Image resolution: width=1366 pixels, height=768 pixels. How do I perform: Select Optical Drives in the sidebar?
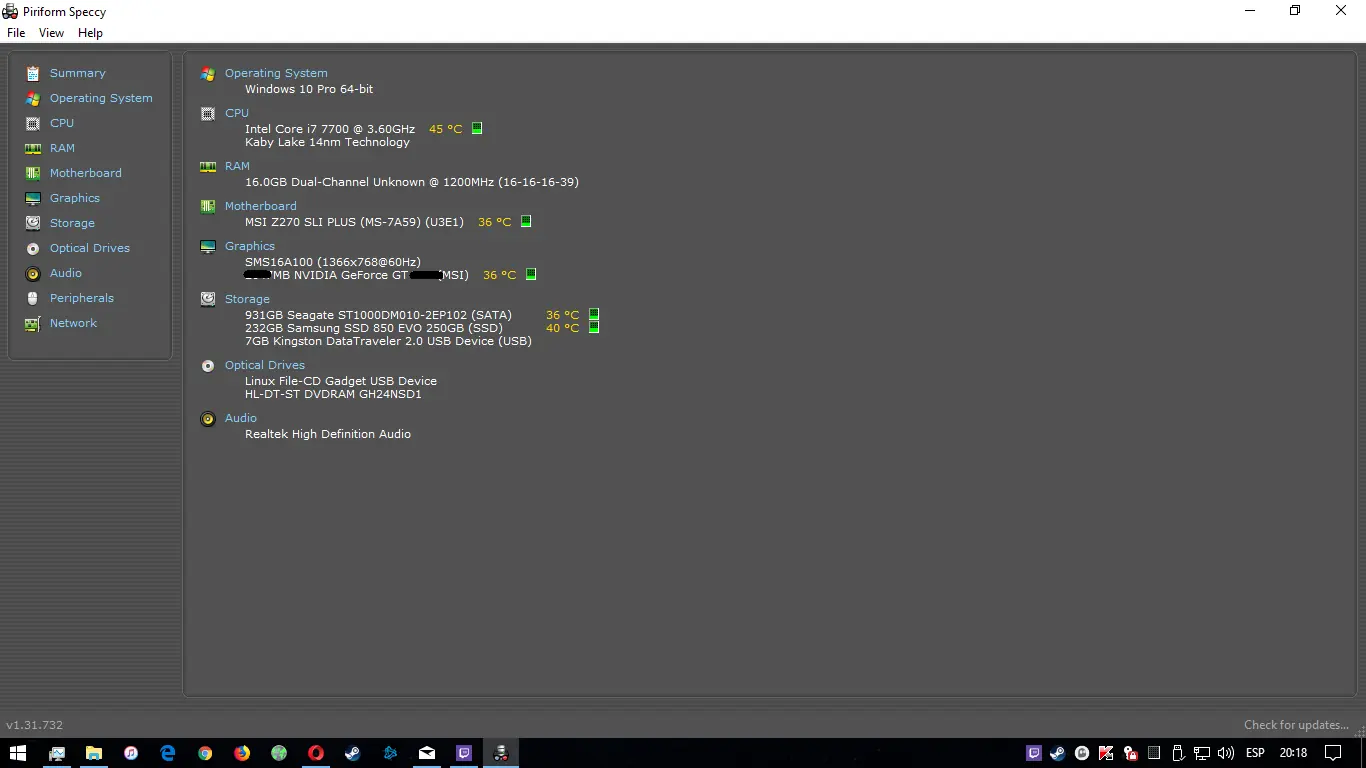tap(90, 248)
